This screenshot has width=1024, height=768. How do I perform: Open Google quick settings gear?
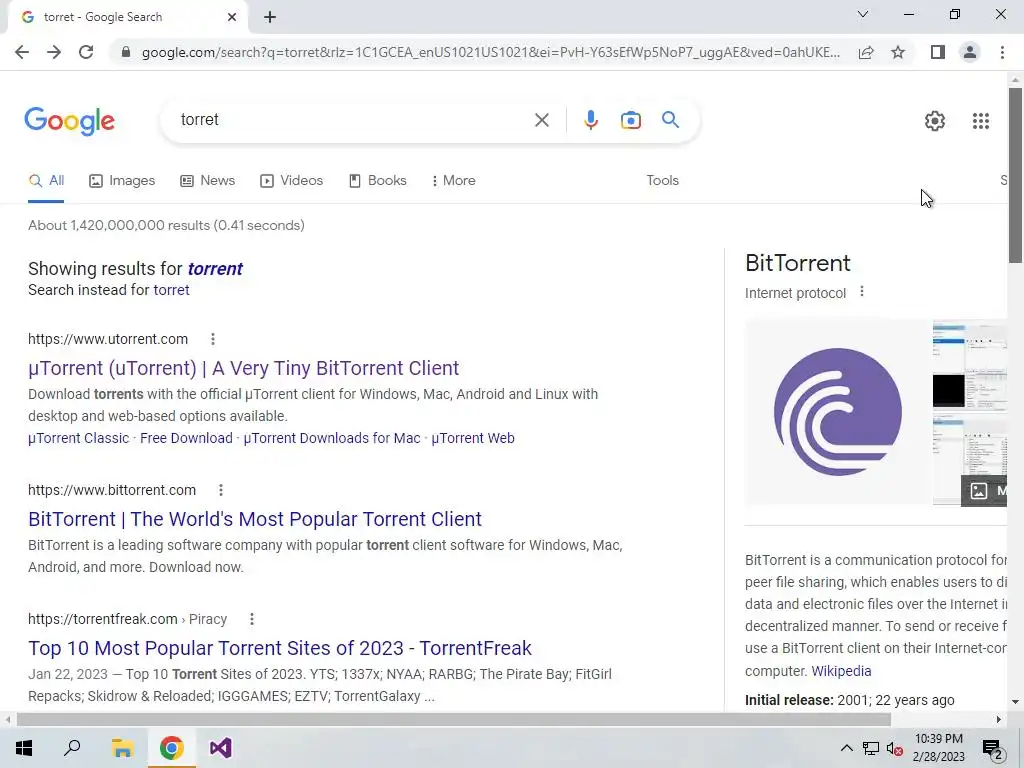point(935,121)
